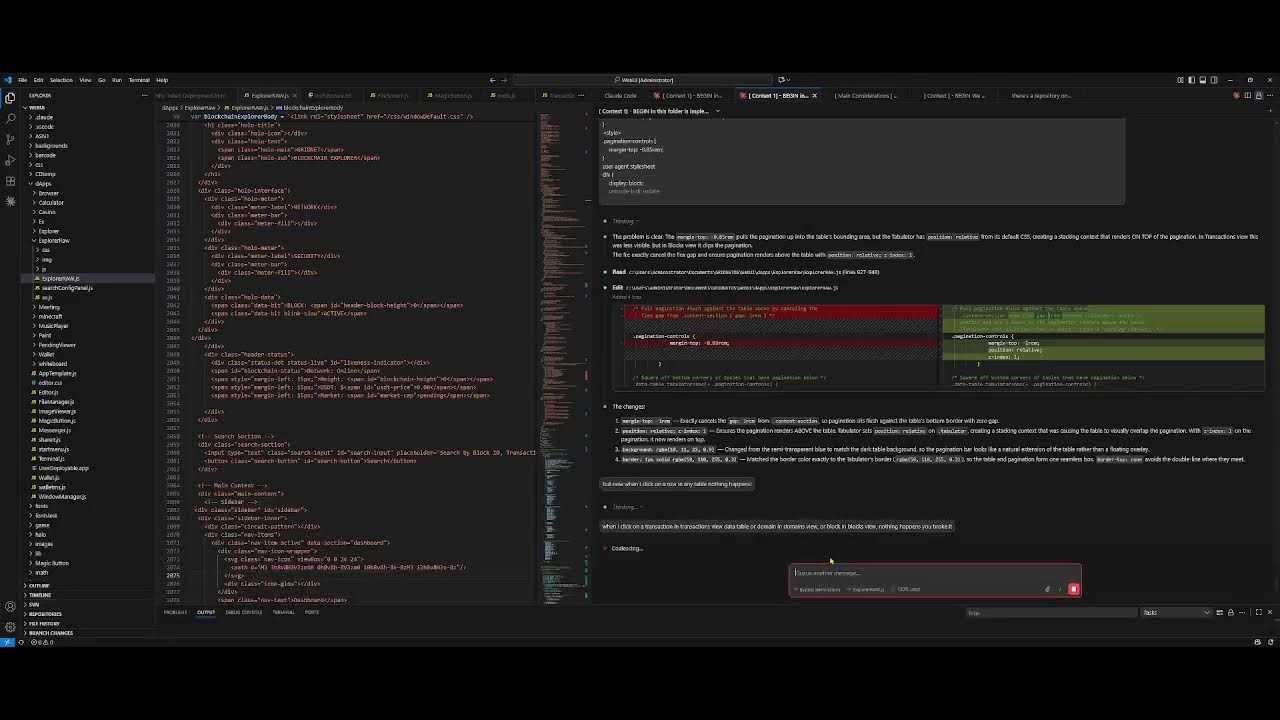Open the Terminal menu
Viewport: 1280px width, 720px height.
pyautogui.click(x=139, y=80)
